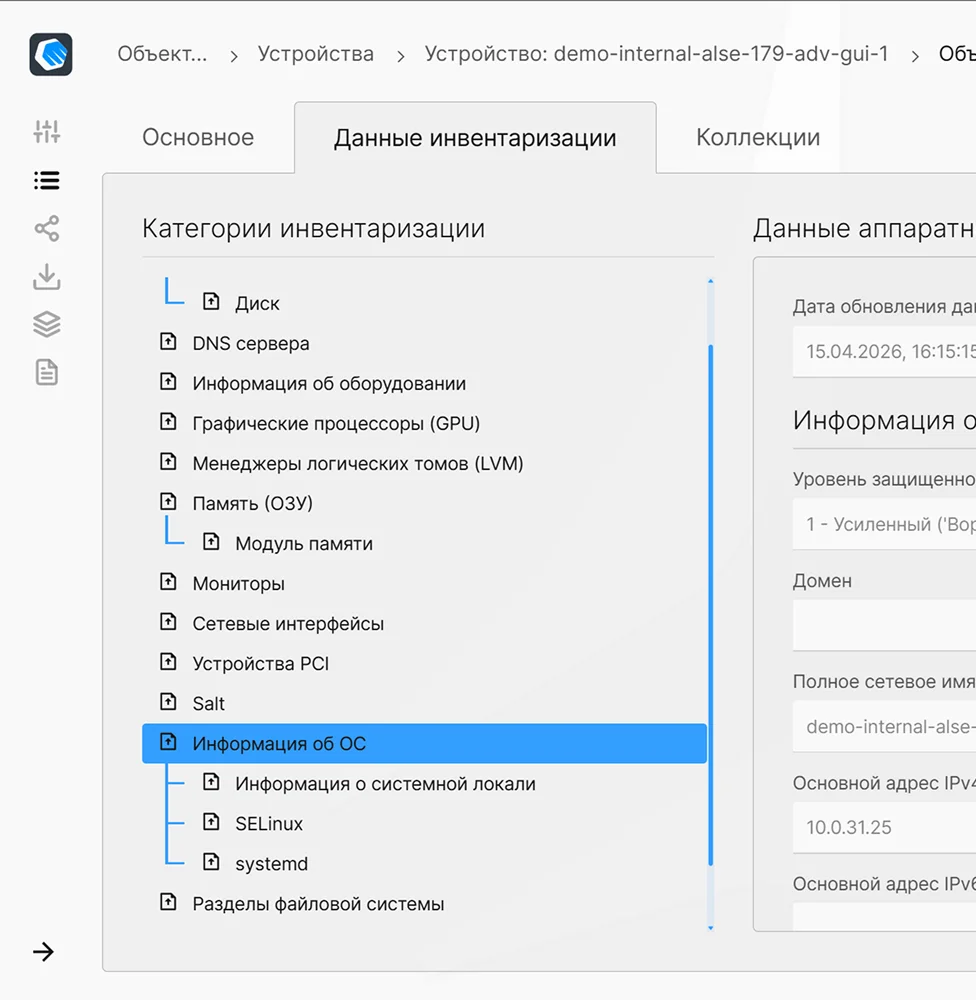Click the icon beside Сетевые интерфейсы
Viewport: 976px width, 1000px height.
pos(168,621)
